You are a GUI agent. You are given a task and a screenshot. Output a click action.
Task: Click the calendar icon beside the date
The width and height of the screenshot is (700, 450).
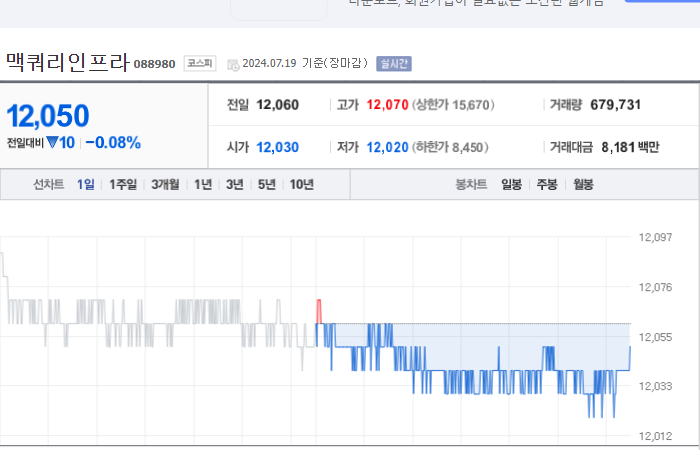pos(233,65)
